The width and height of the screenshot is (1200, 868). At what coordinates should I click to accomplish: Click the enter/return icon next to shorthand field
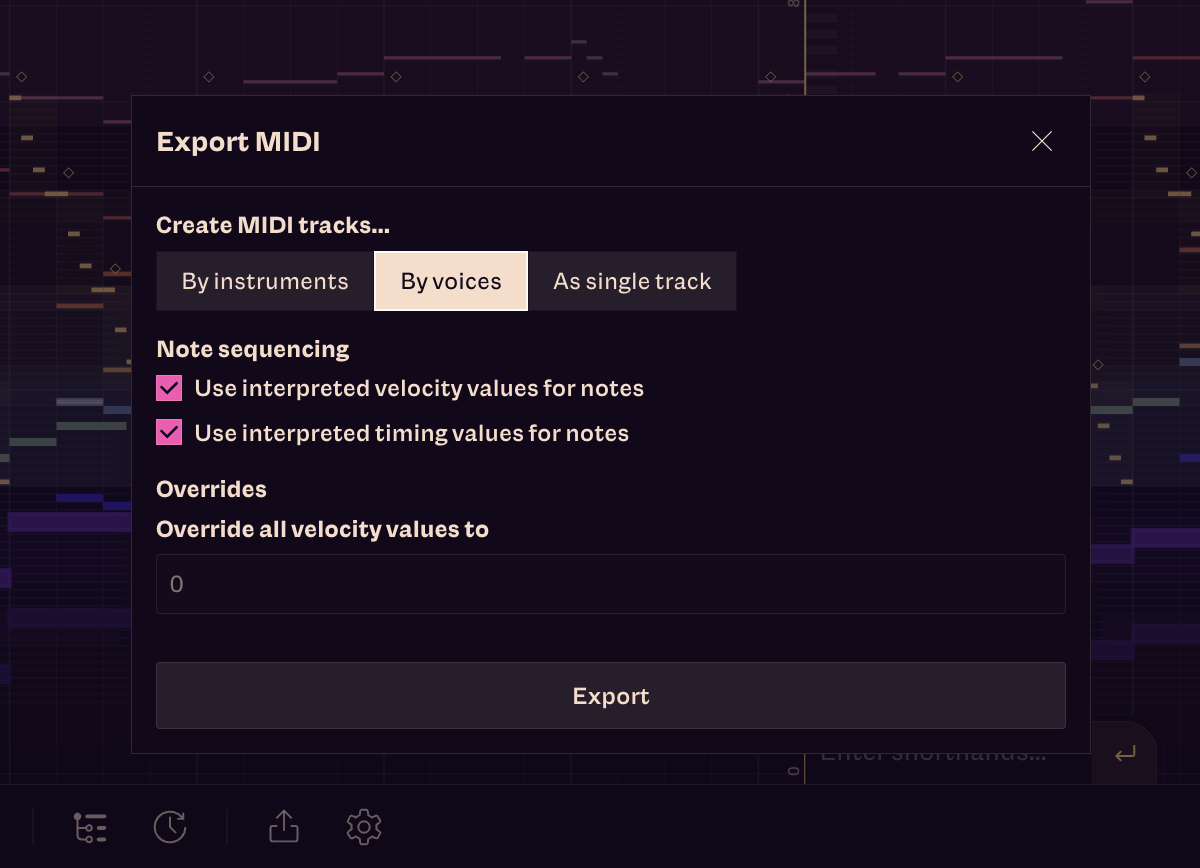click(1124, 753)
